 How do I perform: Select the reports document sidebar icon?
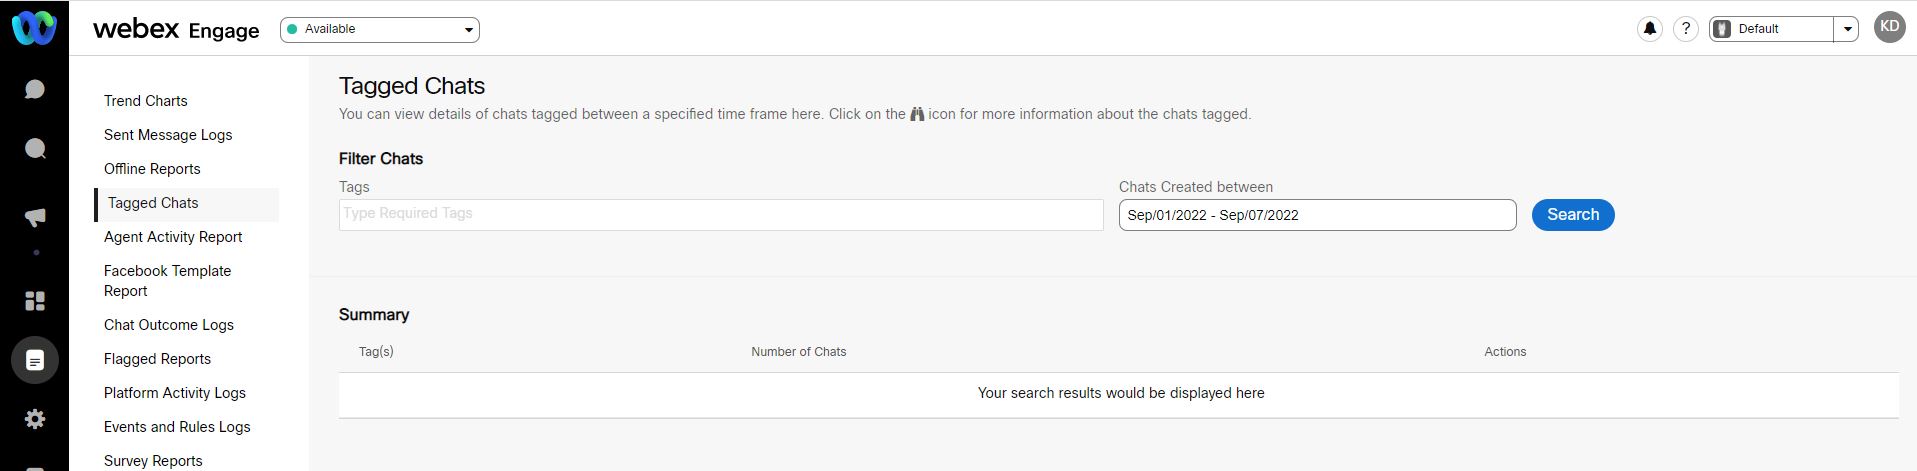coord(34,360)
